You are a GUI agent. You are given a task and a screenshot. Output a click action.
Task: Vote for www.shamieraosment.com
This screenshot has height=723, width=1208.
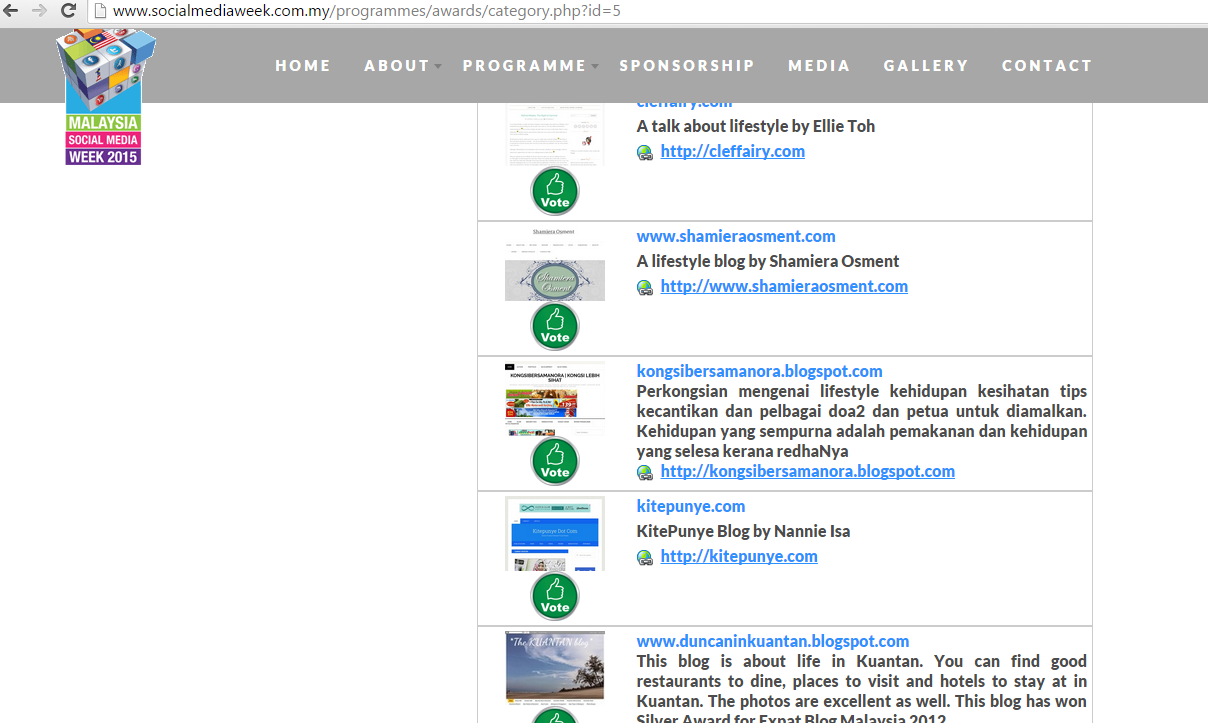tap(555, 326)
